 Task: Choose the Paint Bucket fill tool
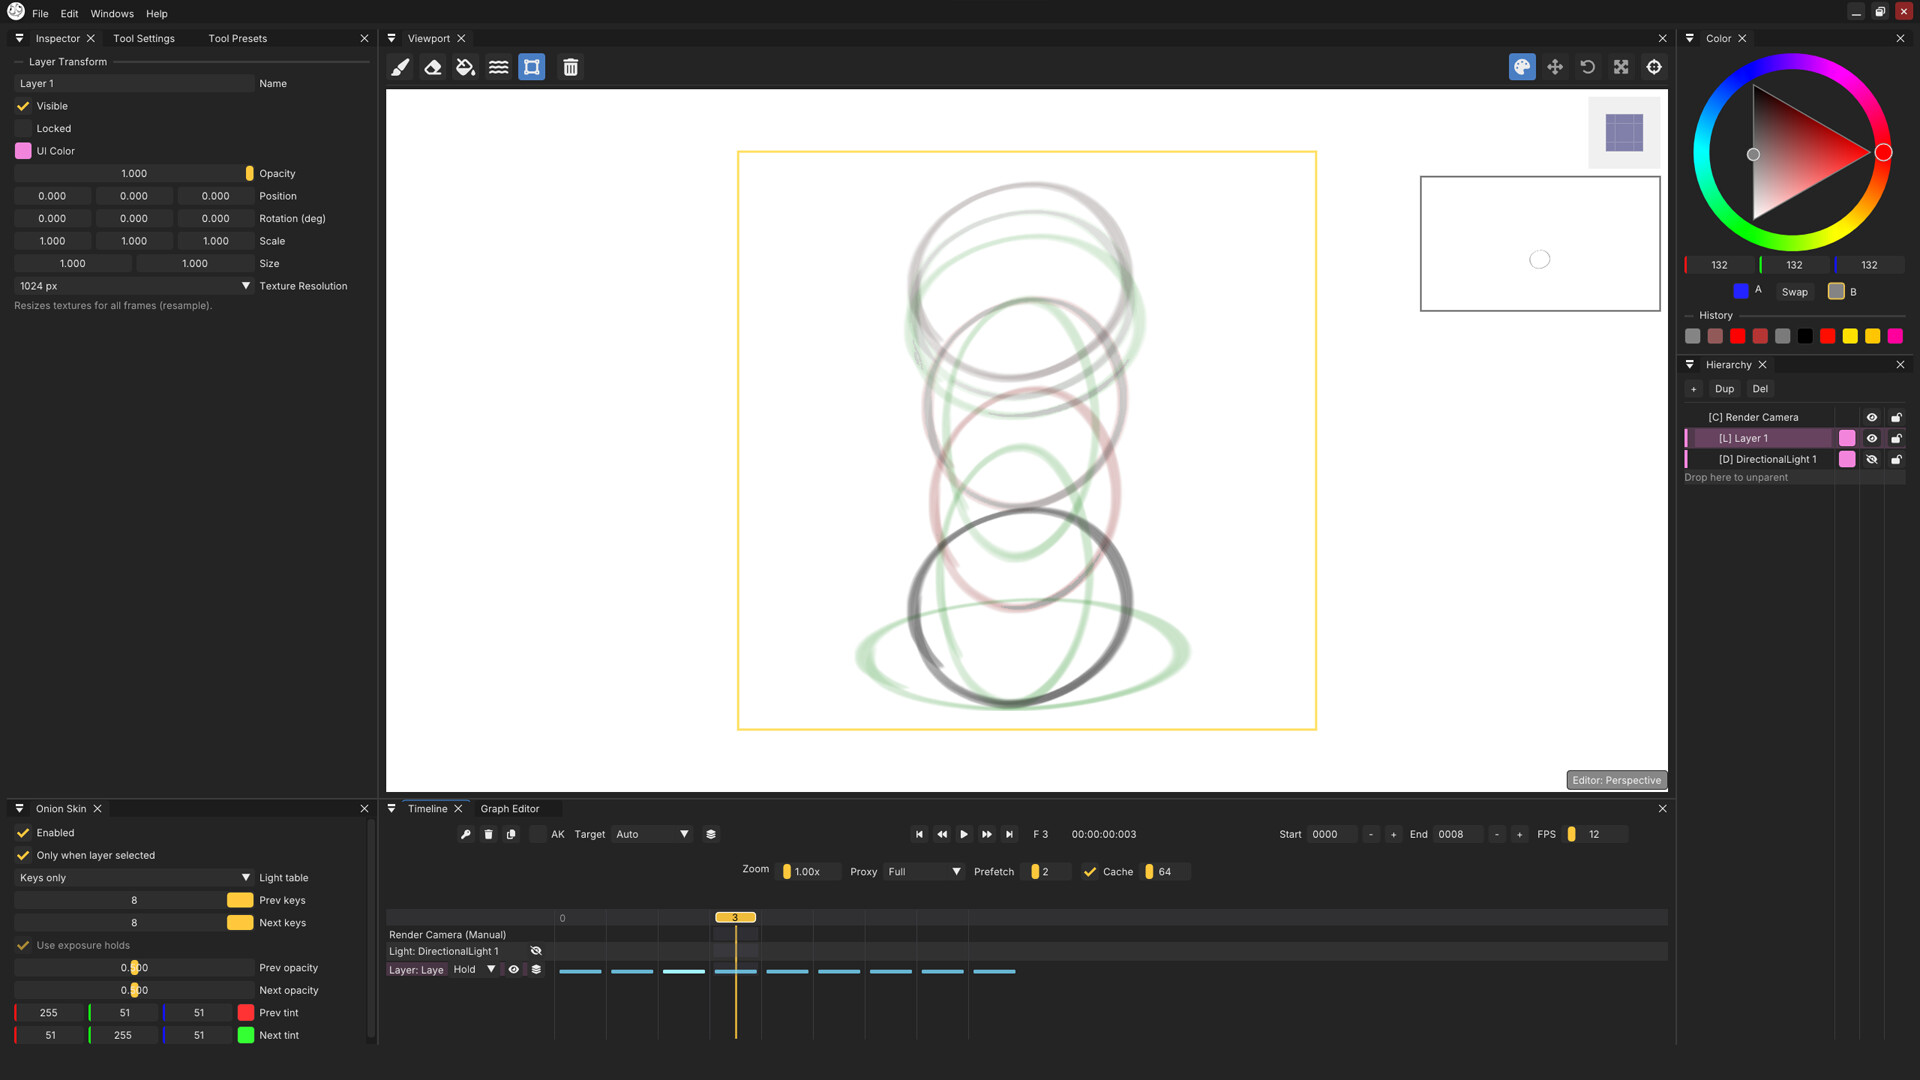tap(465, 67)
